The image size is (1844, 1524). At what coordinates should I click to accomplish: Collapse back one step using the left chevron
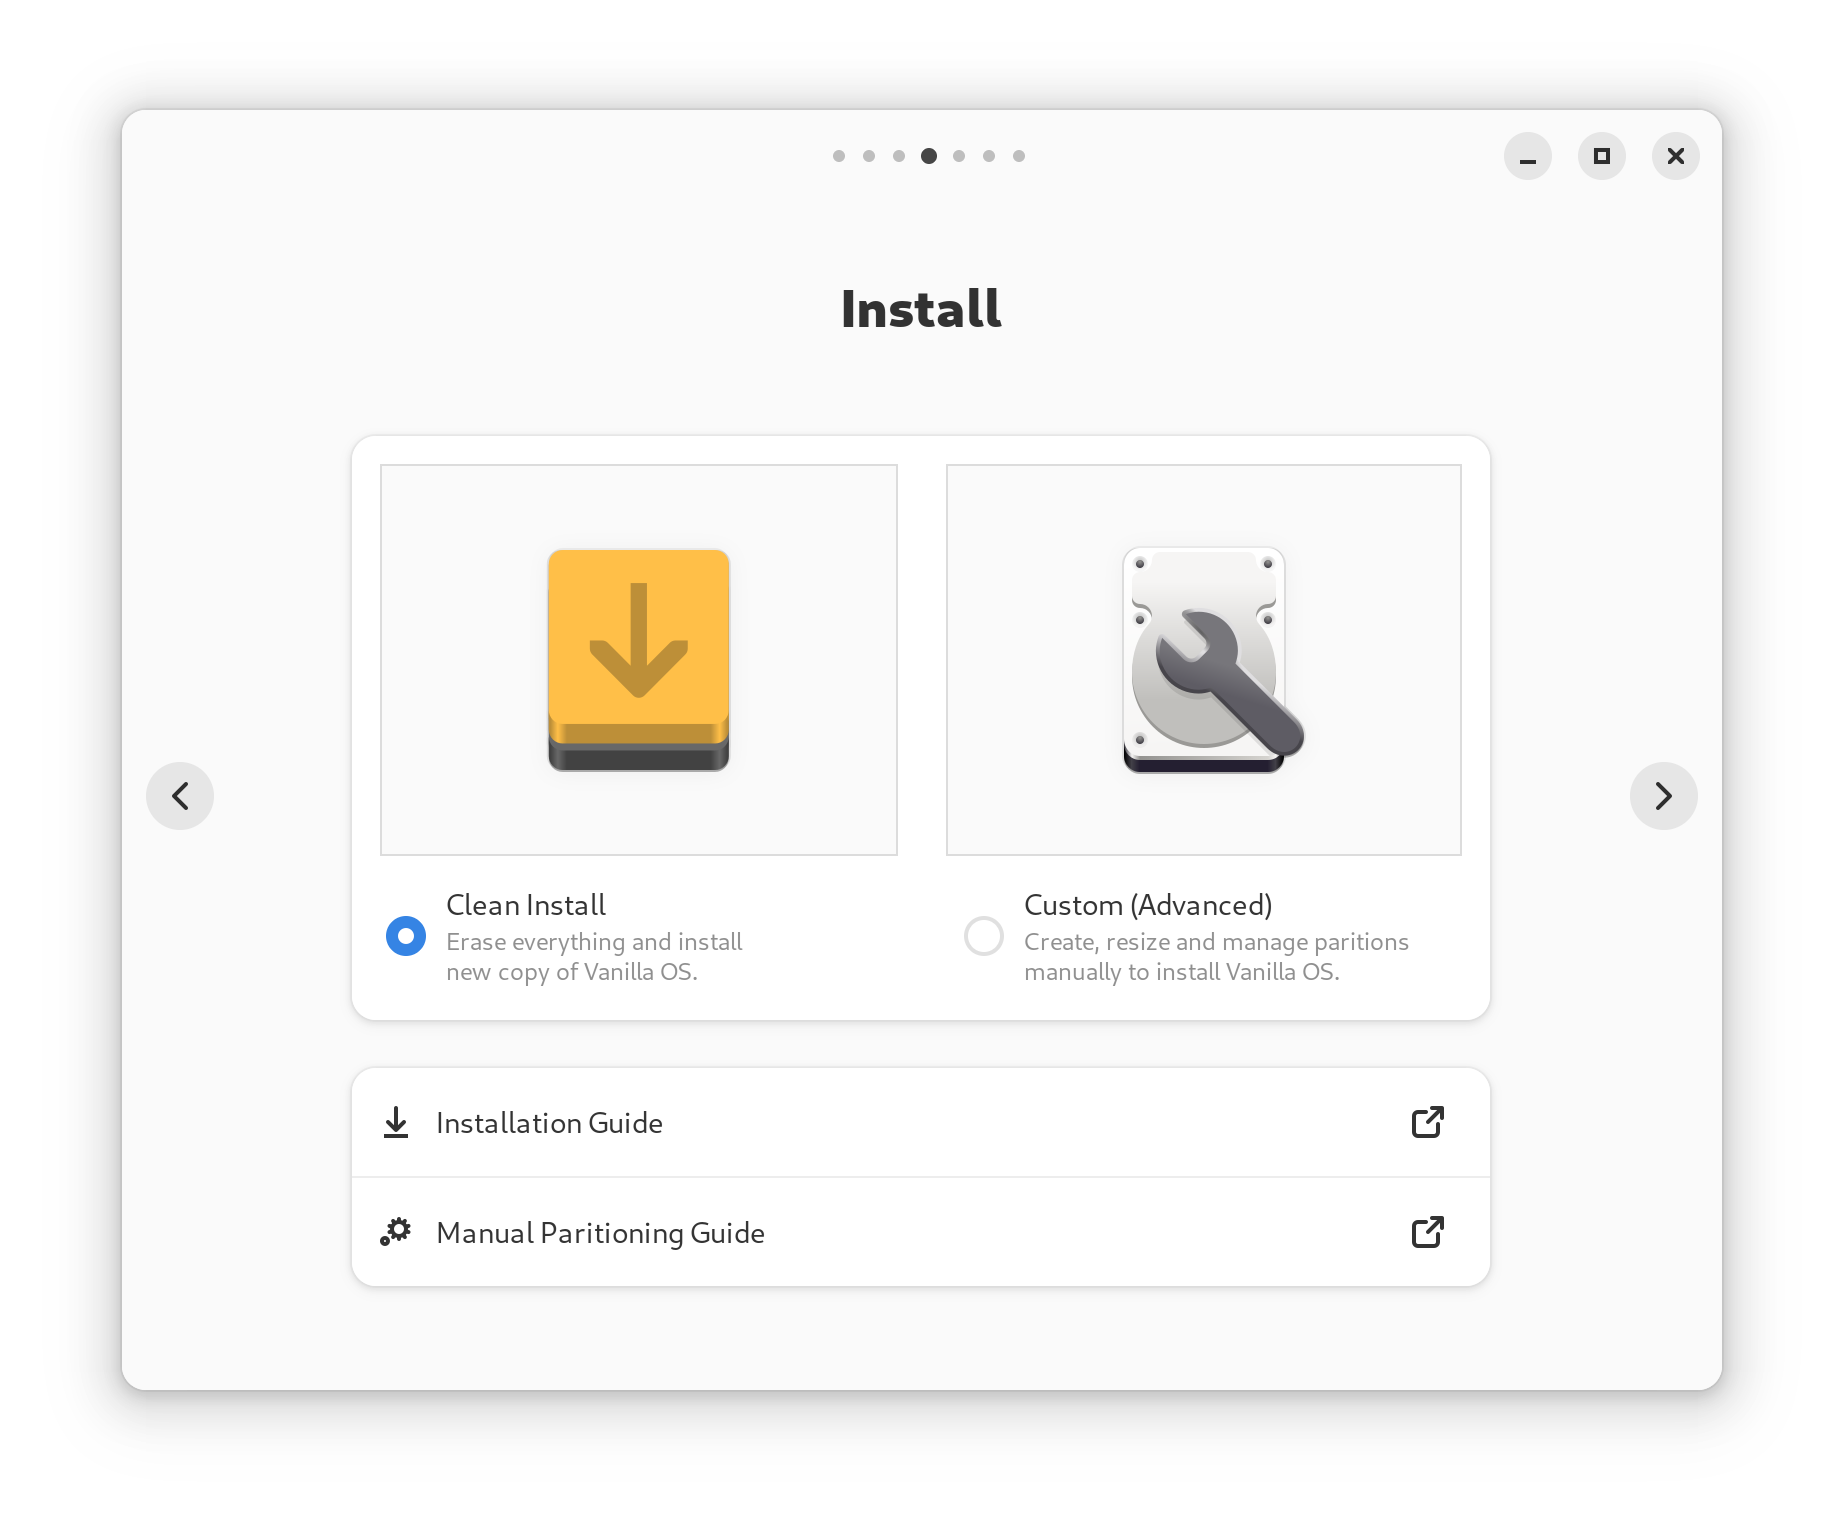coord(180,795)
